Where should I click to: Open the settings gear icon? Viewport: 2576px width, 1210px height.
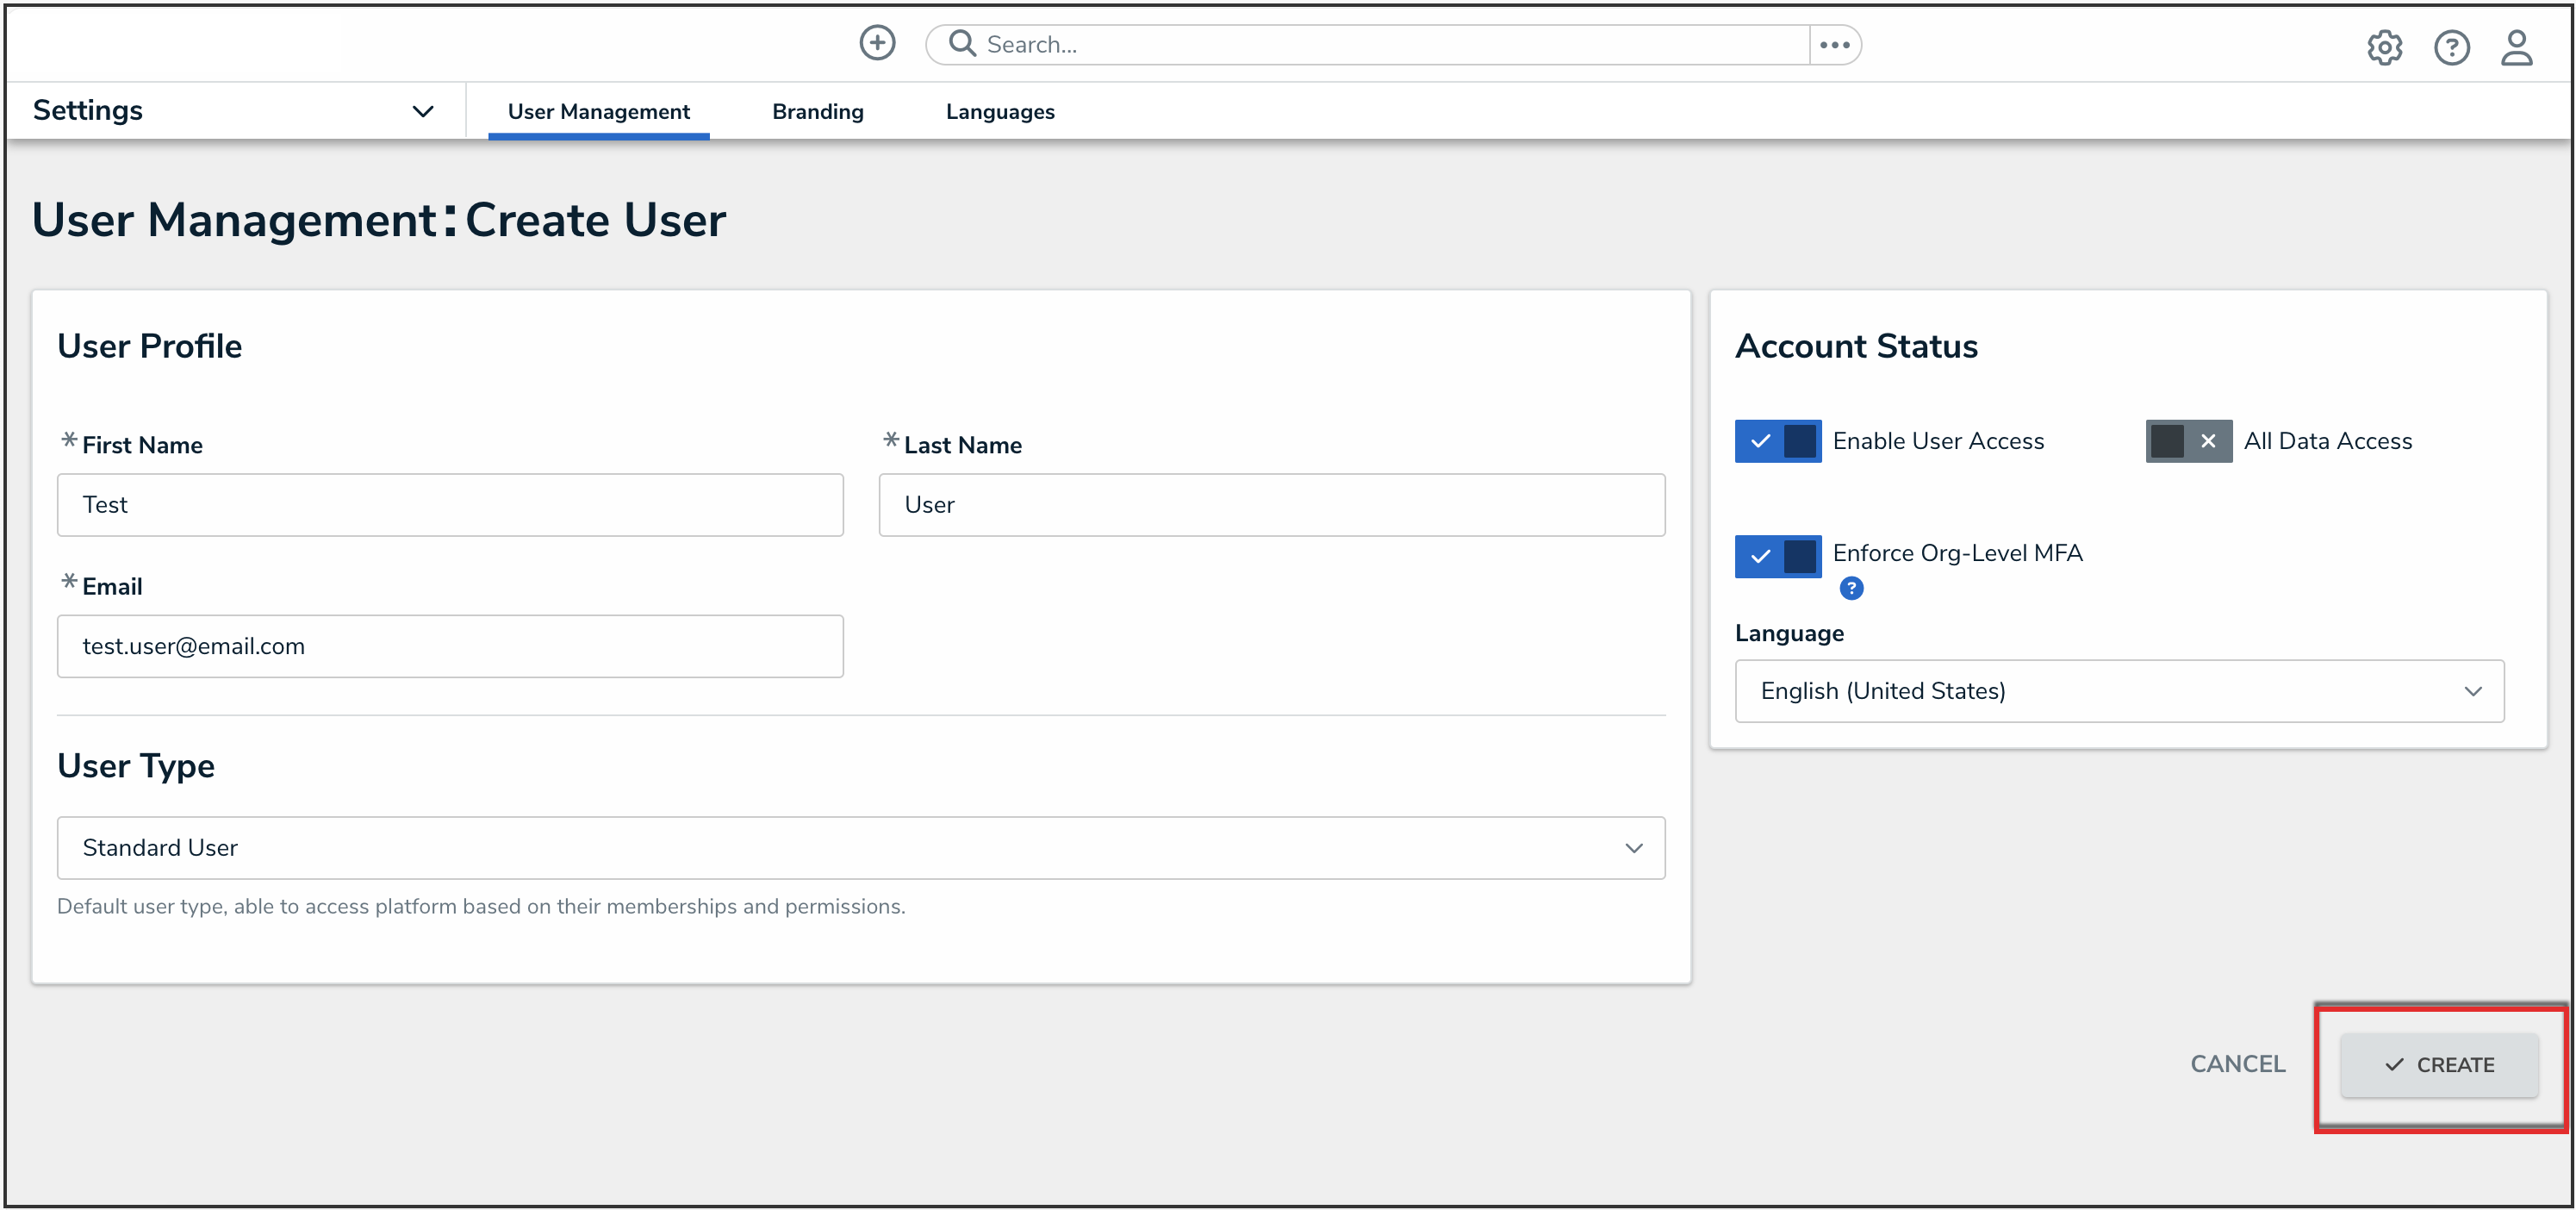click(x=2384, y=47)
